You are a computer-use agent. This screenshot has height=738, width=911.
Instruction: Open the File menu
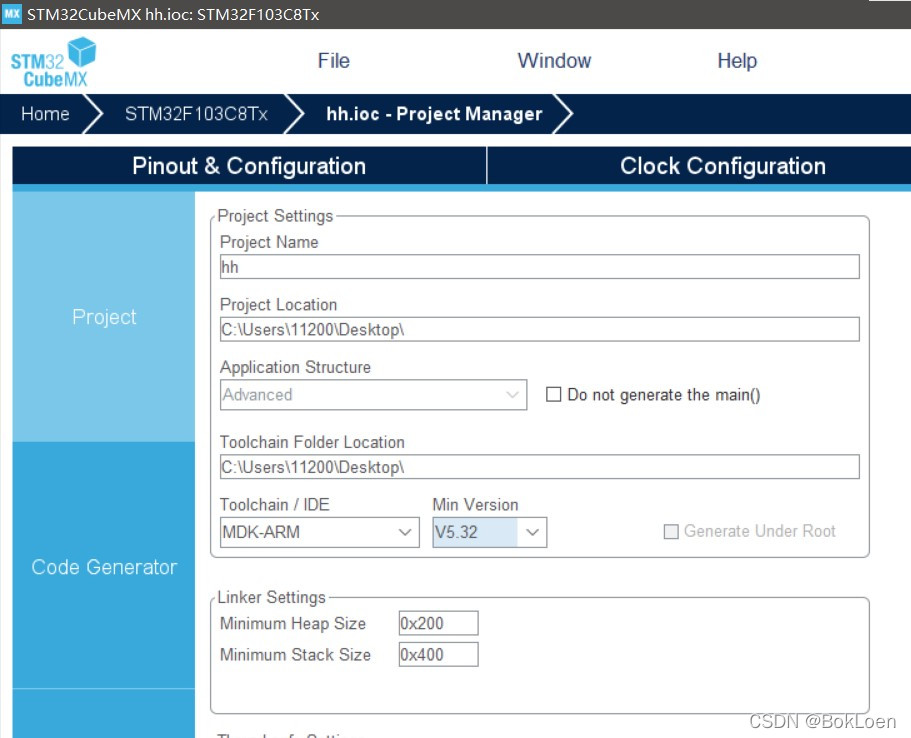coord(333,60)
